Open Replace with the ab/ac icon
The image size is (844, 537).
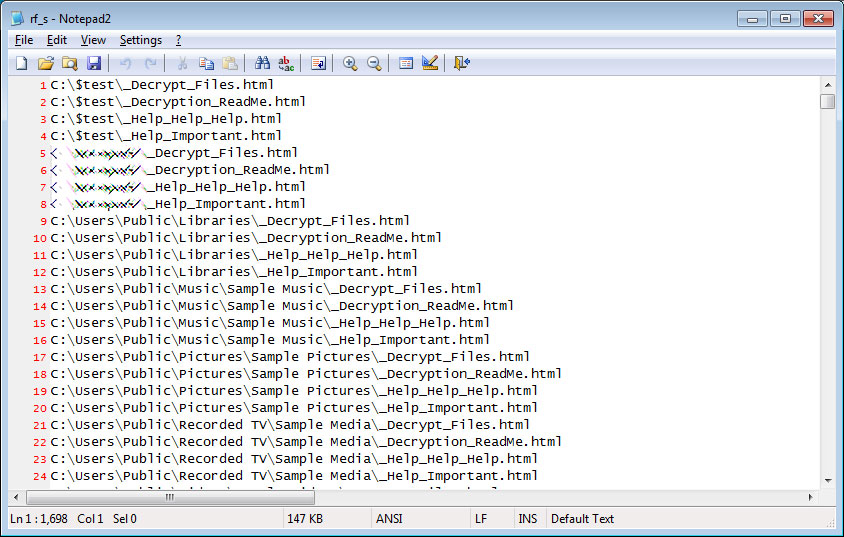[x=286, y=63]
